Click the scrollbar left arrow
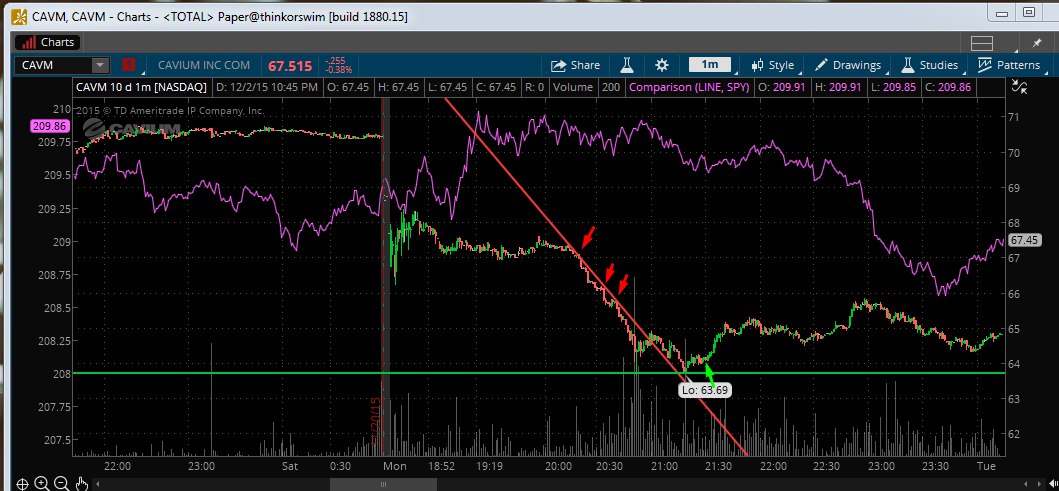 [x=98, y=484]
